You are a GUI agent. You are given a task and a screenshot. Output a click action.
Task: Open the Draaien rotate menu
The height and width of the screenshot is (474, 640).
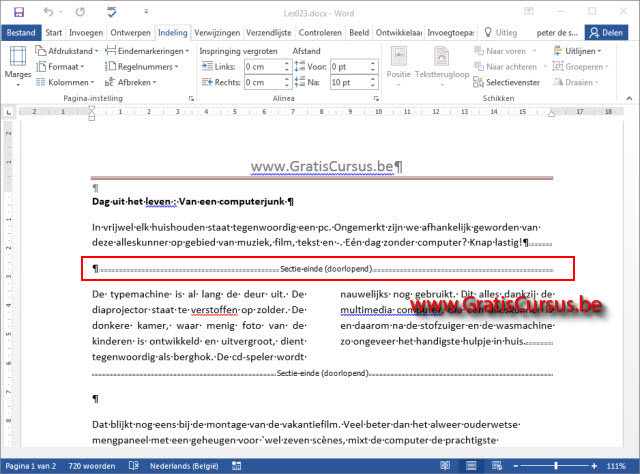[576, 82]
